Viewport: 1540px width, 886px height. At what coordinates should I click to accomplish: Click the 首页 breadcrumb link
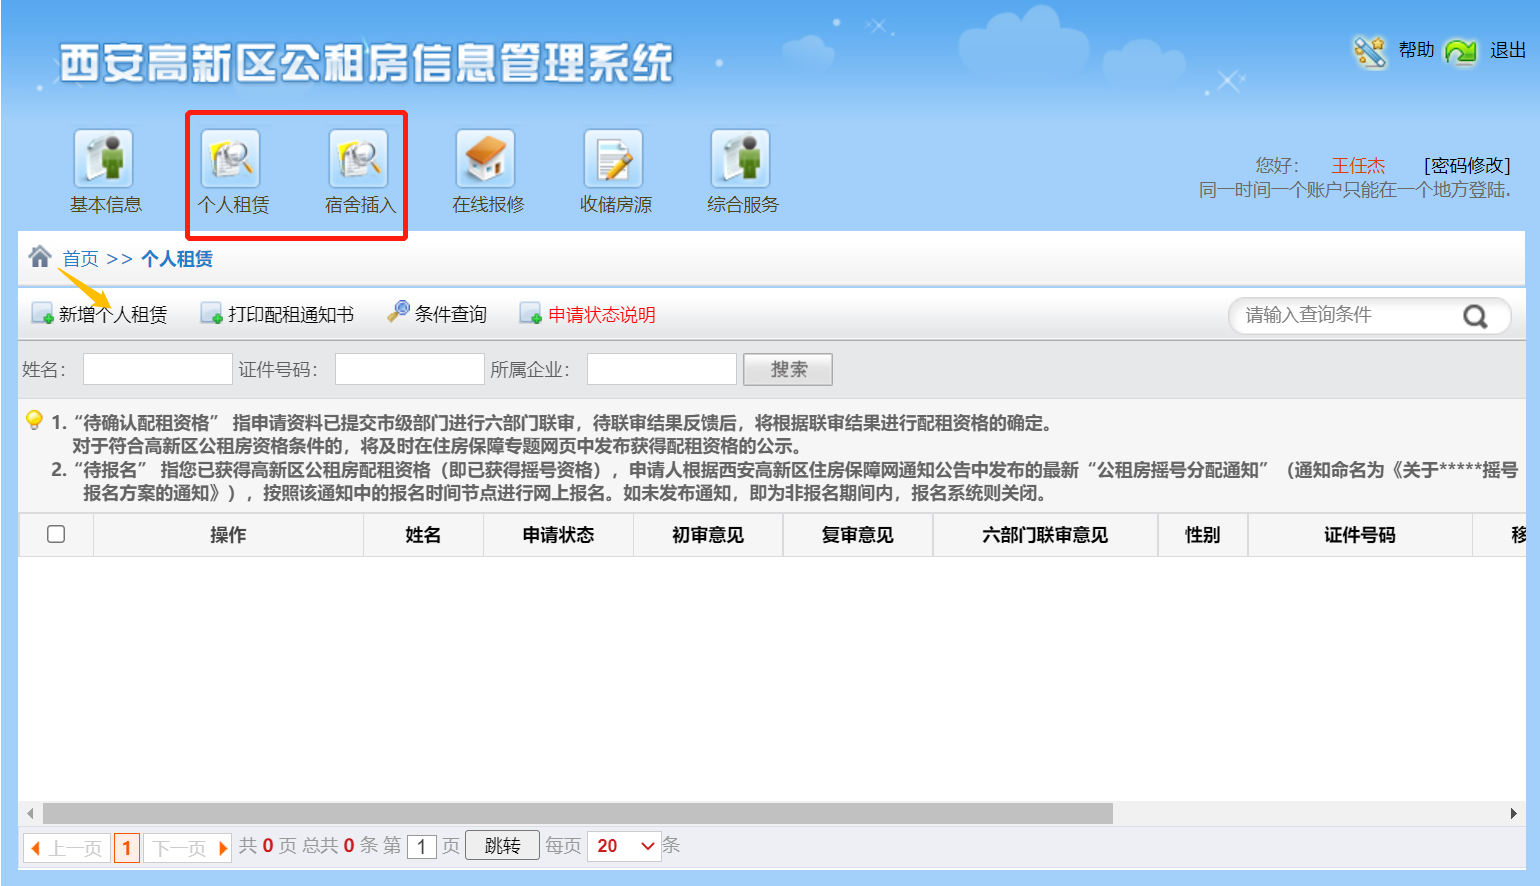coord(80,259)
